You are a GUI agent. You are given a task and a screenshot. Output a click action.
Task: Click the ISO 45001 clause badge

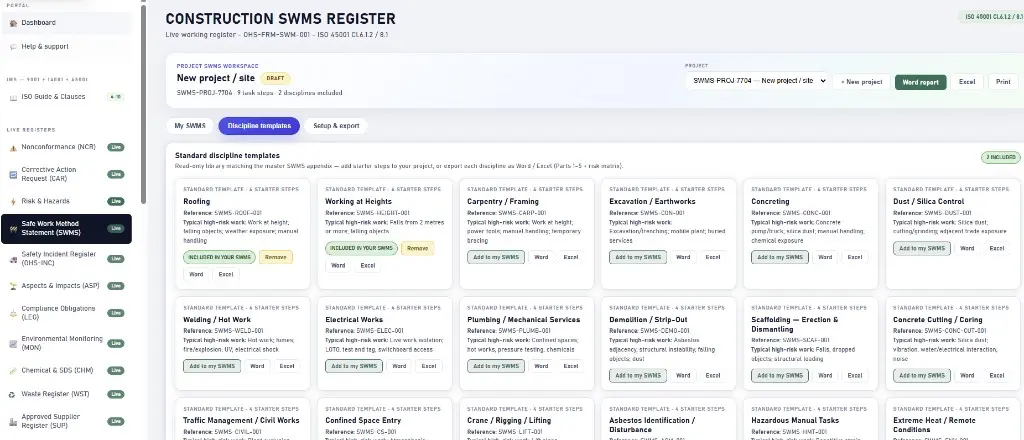(x=991, y=16)
